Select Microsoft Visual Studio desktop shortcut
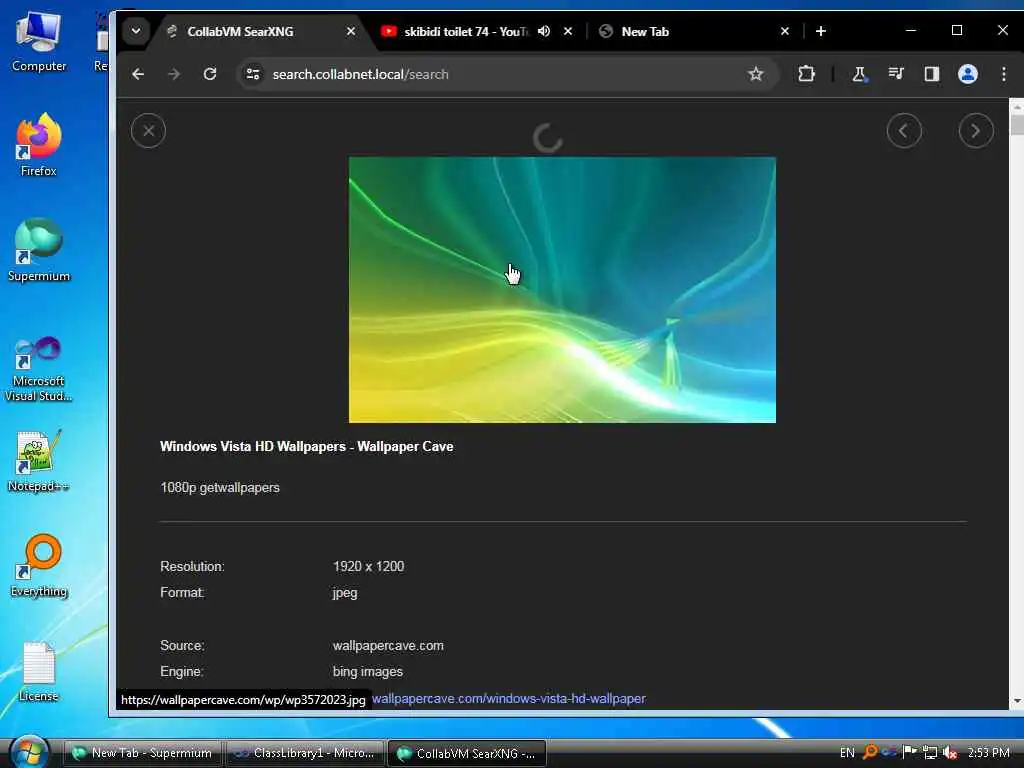Viewport: 1024px width, 768px height. coord(39,370)
